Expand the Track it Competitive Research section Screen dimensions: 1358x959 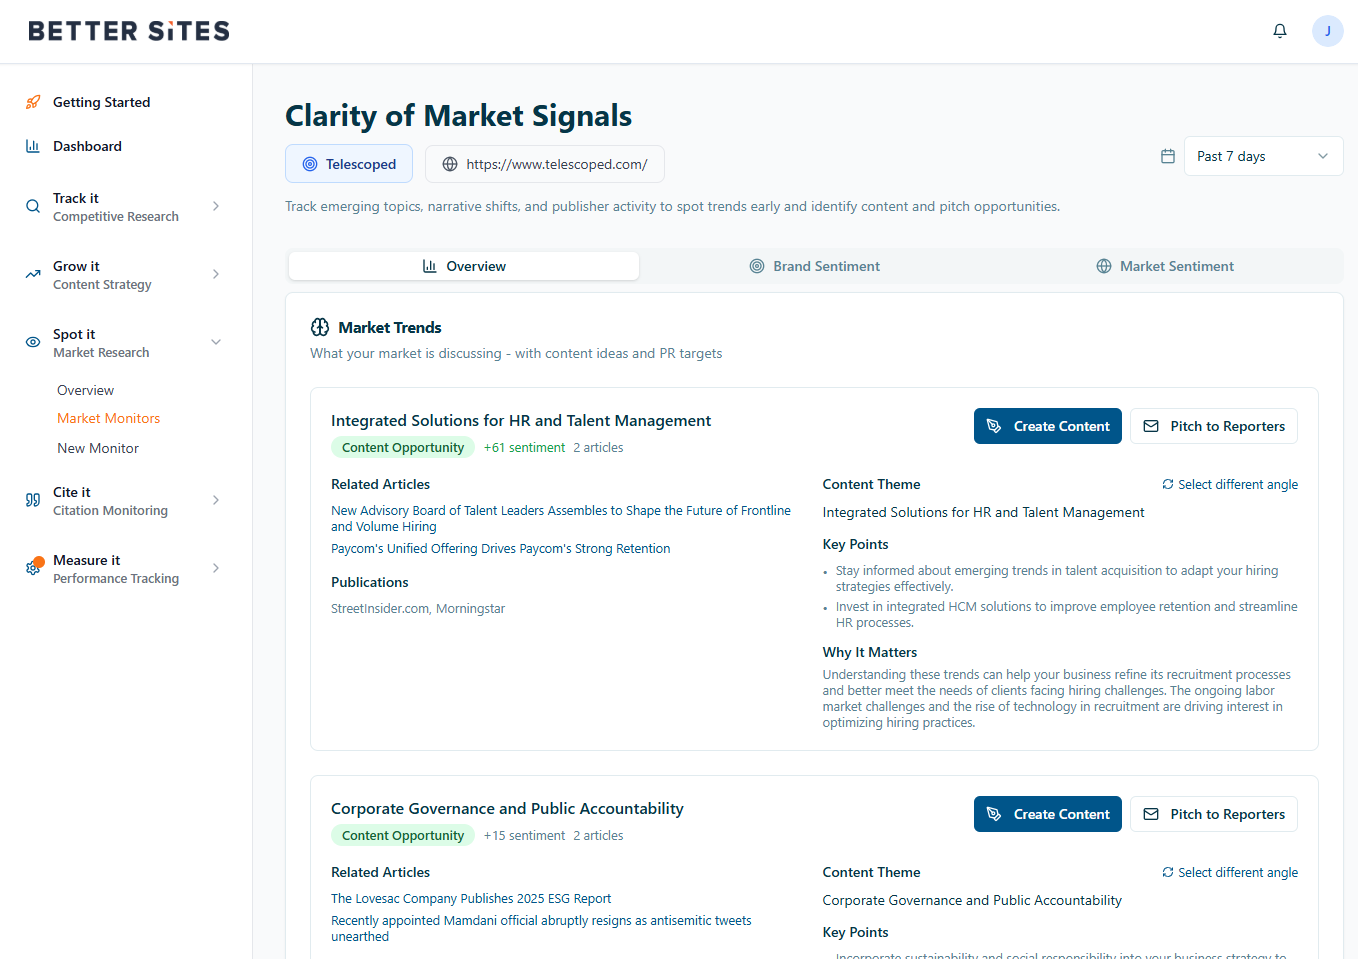pyautogui.click(x=216, y=206)
